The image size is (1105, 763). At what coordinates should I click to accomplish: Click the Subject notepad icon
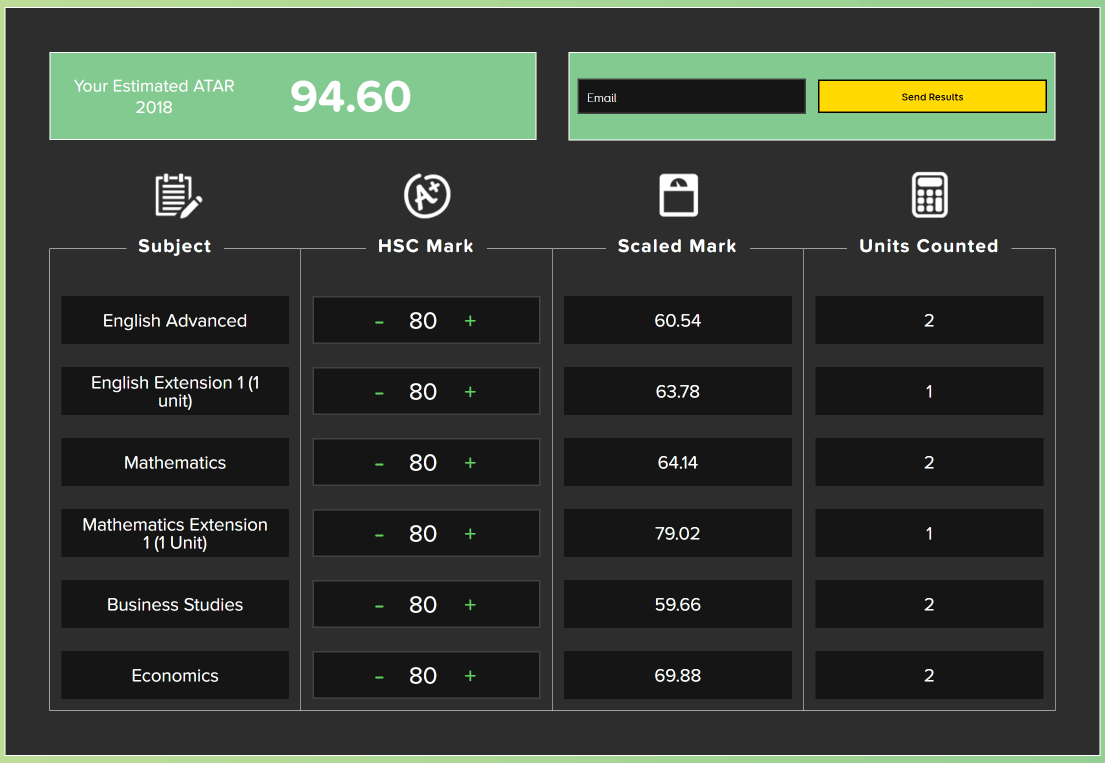[x=178, y=196]
